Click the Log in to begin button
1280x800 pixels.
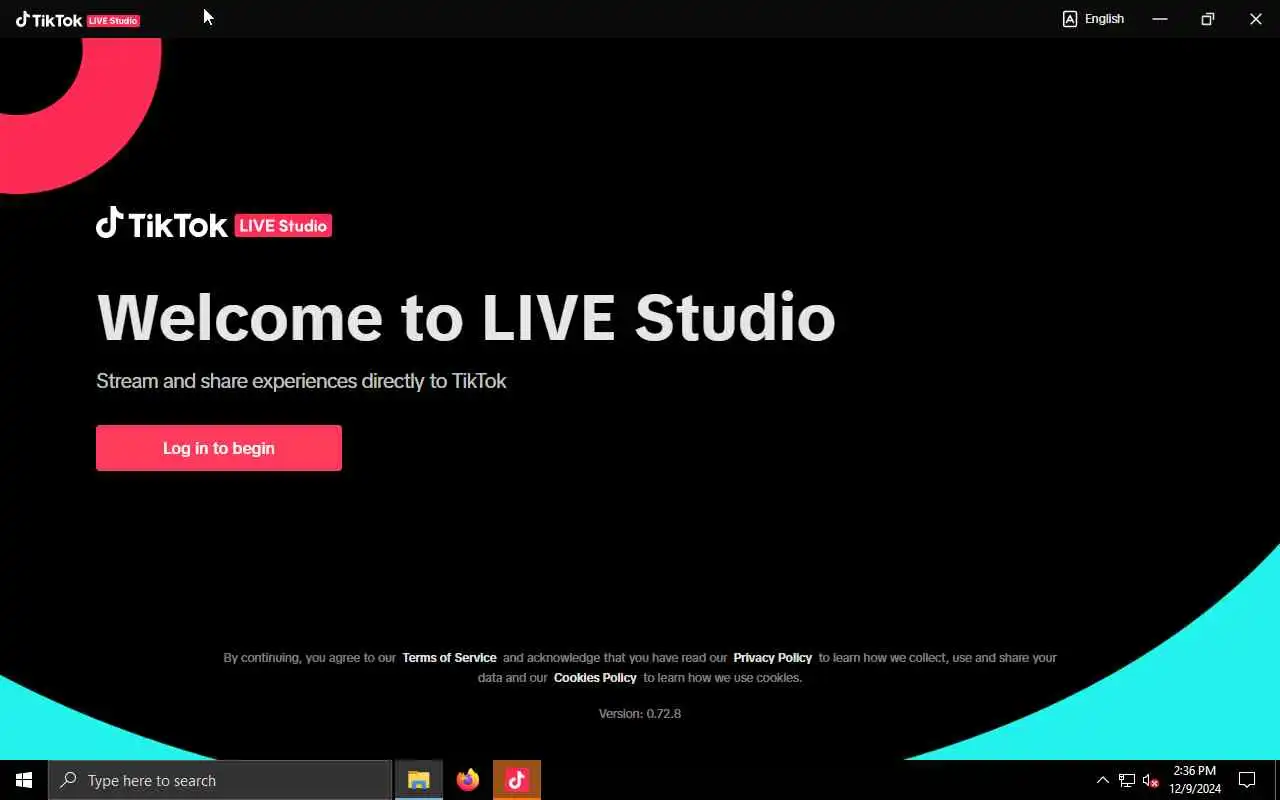point(219,448)
